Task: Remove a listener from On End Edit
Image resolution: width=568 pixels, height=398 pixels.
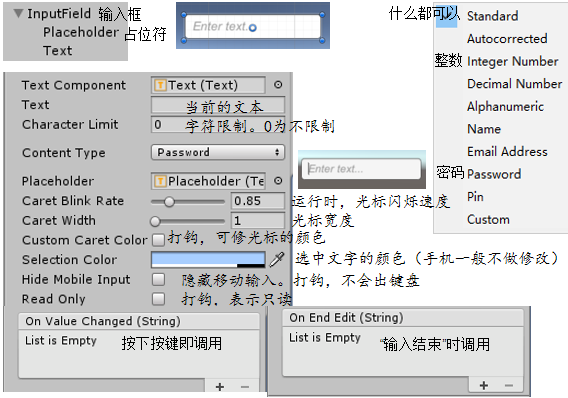Action: tap(509, 385)
